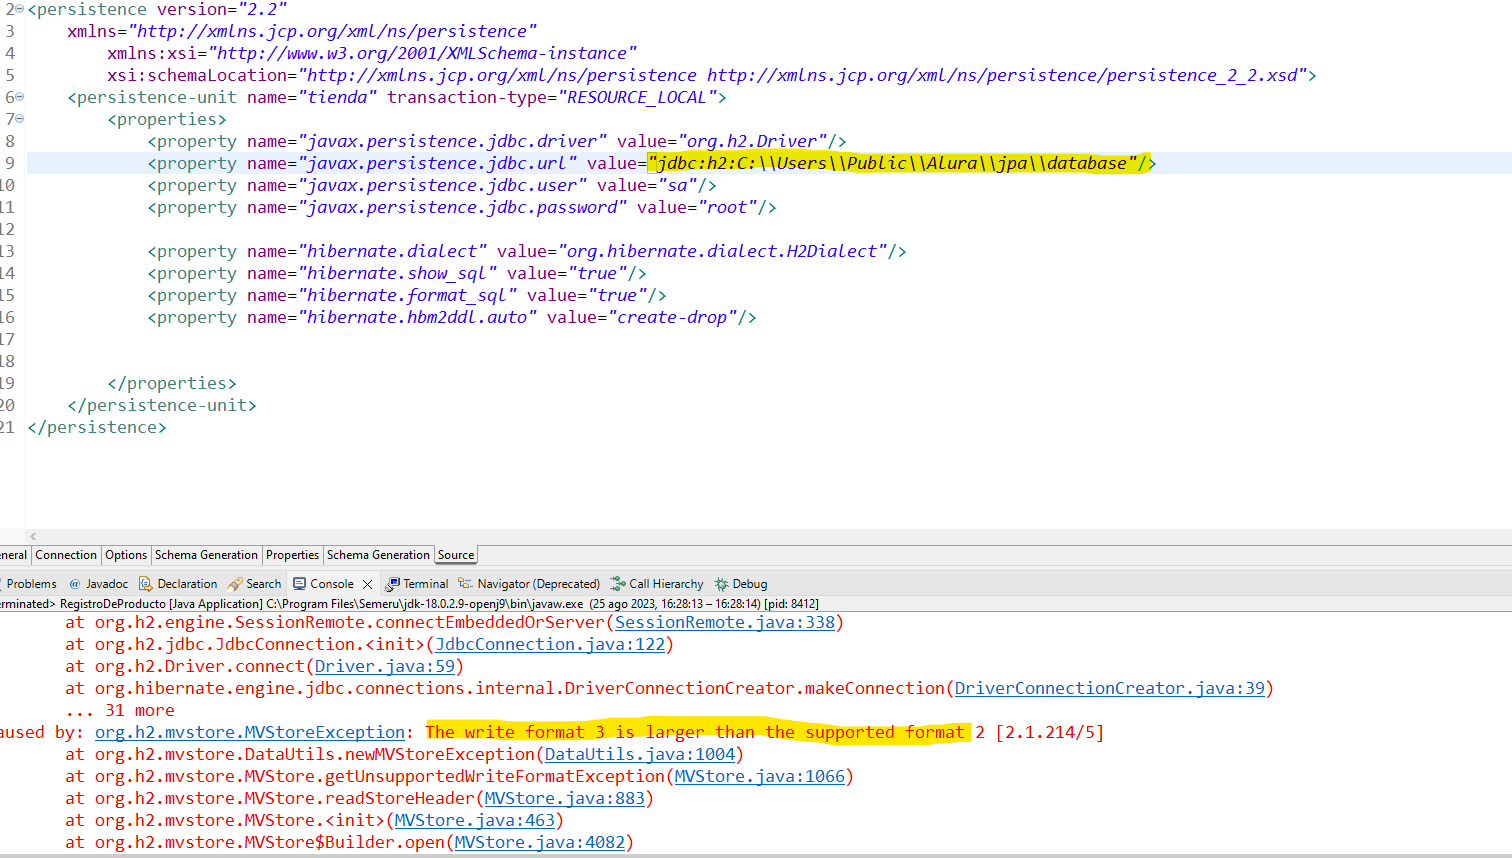Open DriverConnectionCreator.java:39 link

1110,688
